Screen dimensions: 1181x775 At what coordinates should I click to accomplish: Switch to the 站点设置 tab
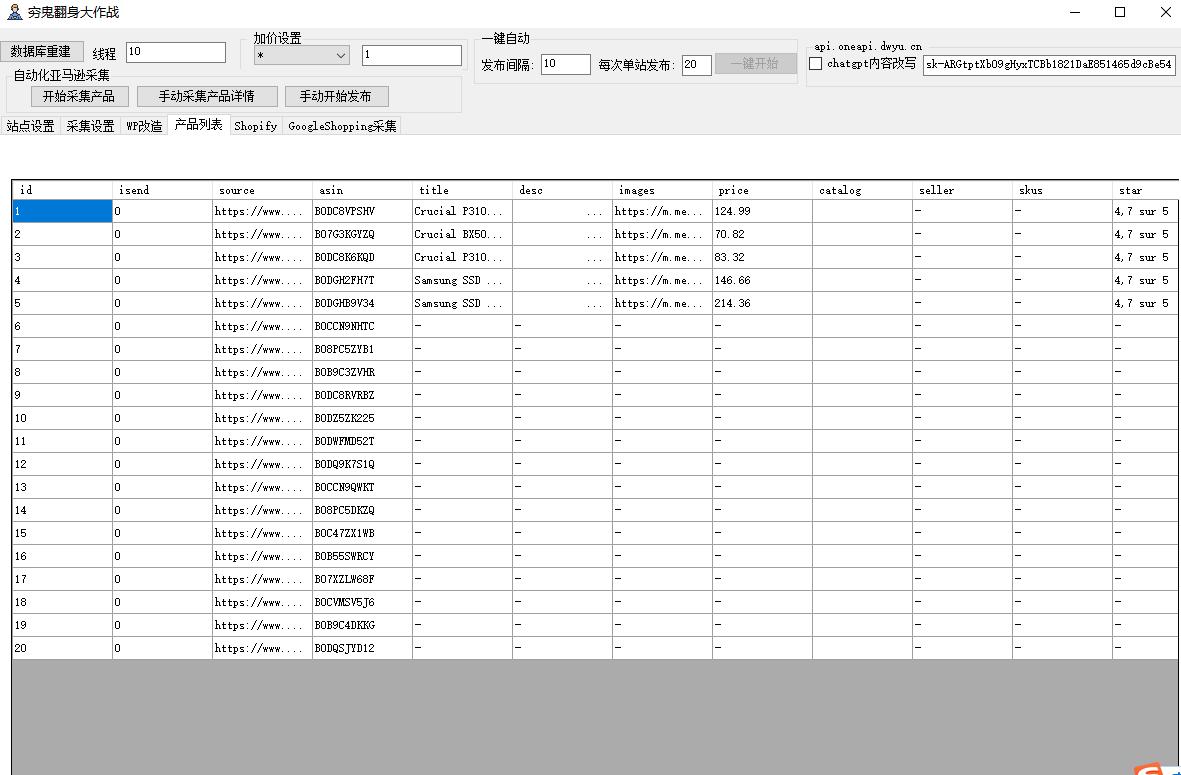[31, 126]
